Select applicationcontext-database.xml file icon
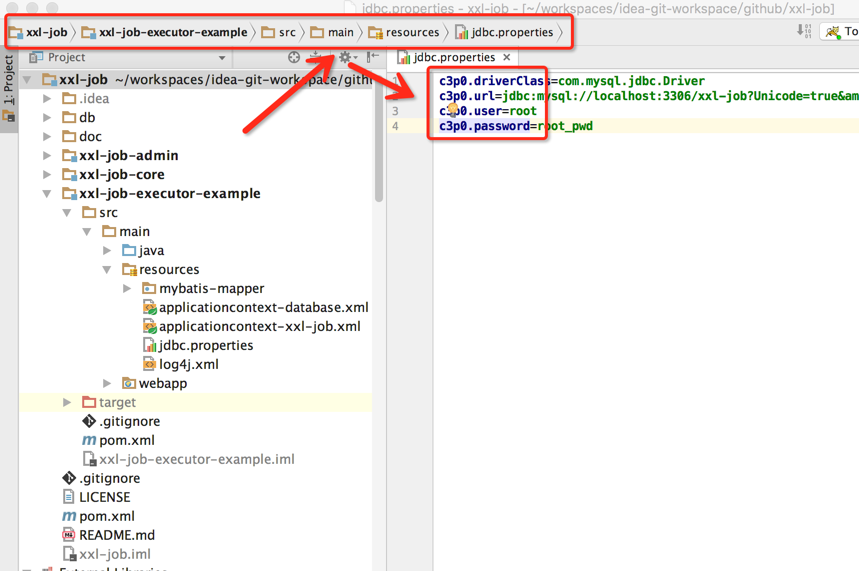Screen dimensions: 859x571 150,307
